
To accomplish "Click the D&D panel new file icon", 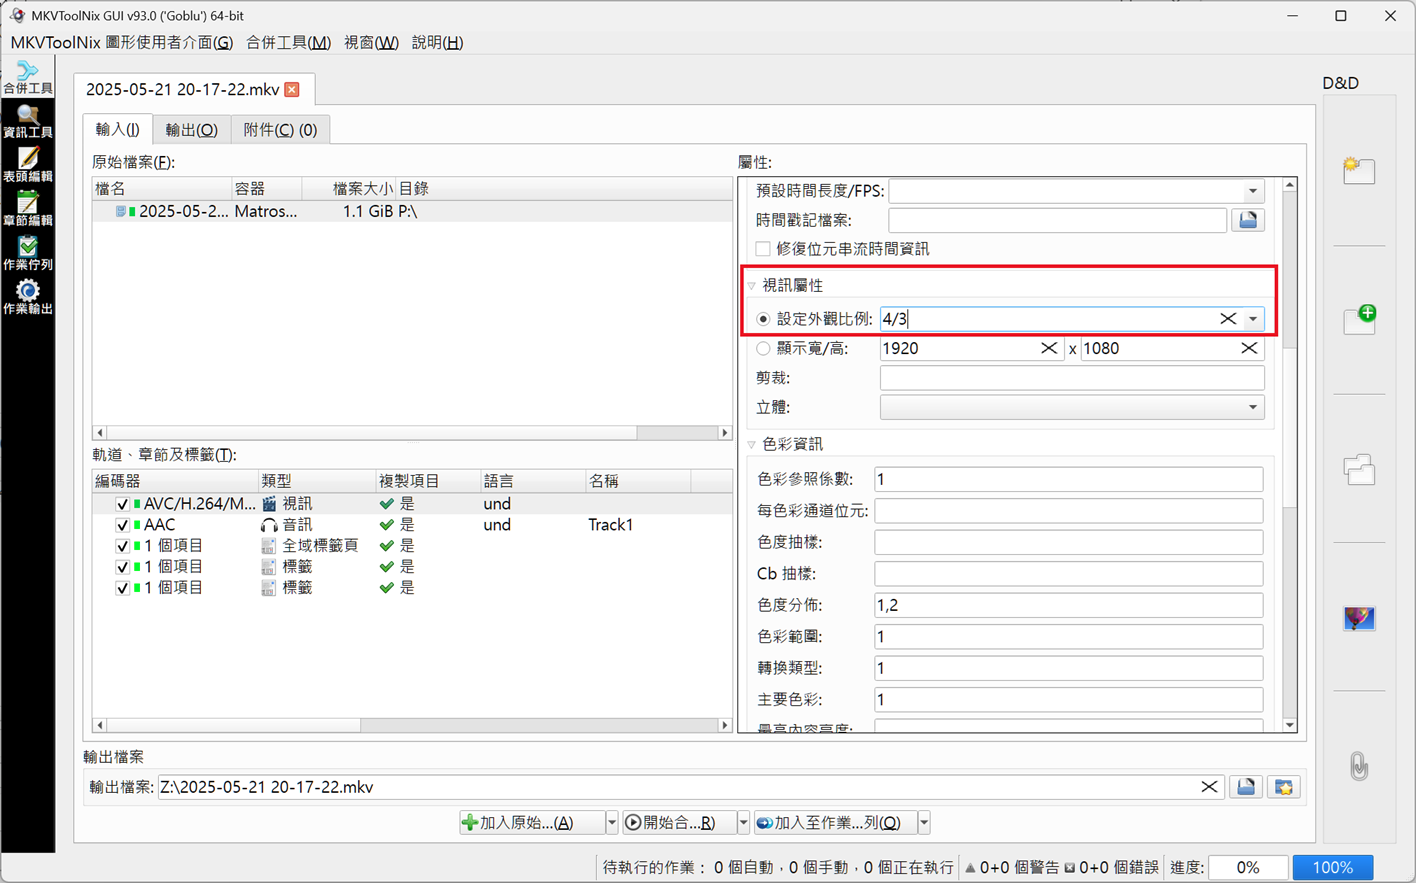I will coord(1358,170).
